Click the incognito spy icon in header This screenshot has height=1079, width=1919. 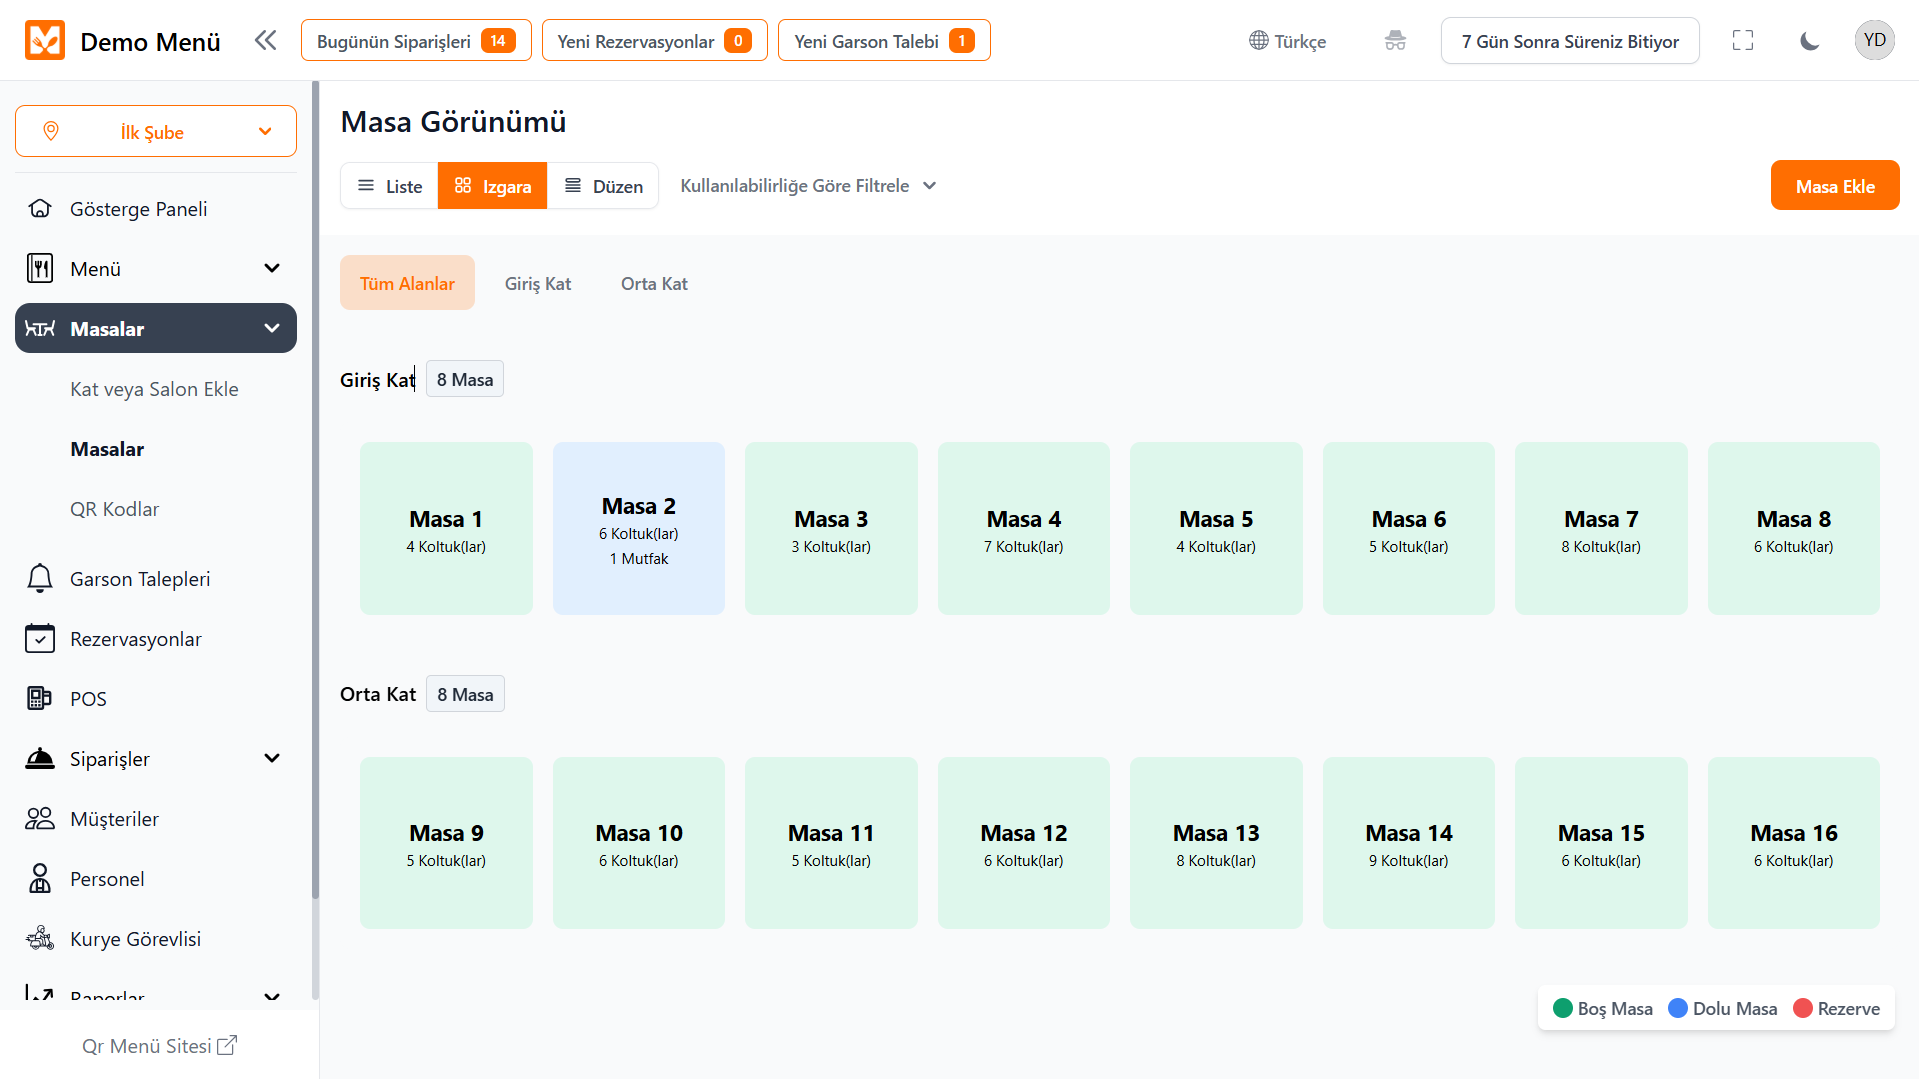tap(1395, 41)
